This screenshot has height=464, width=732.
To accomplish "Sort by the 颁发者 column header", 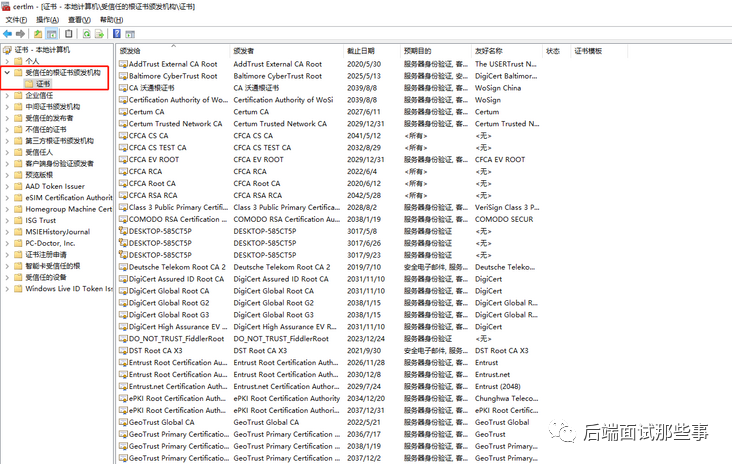I will 286,51.
